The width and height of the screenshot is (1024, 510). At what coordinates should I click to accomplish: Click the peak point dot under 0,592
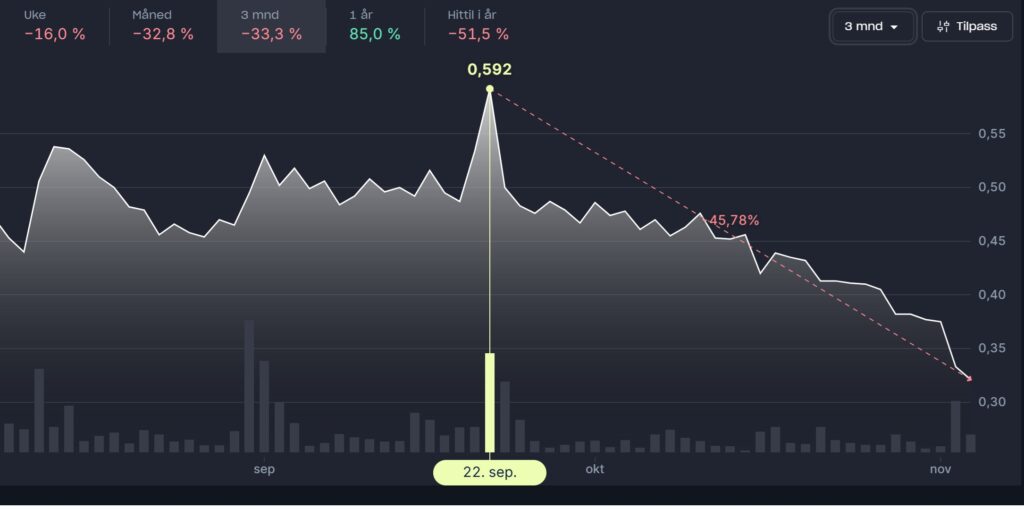point(490,89)
